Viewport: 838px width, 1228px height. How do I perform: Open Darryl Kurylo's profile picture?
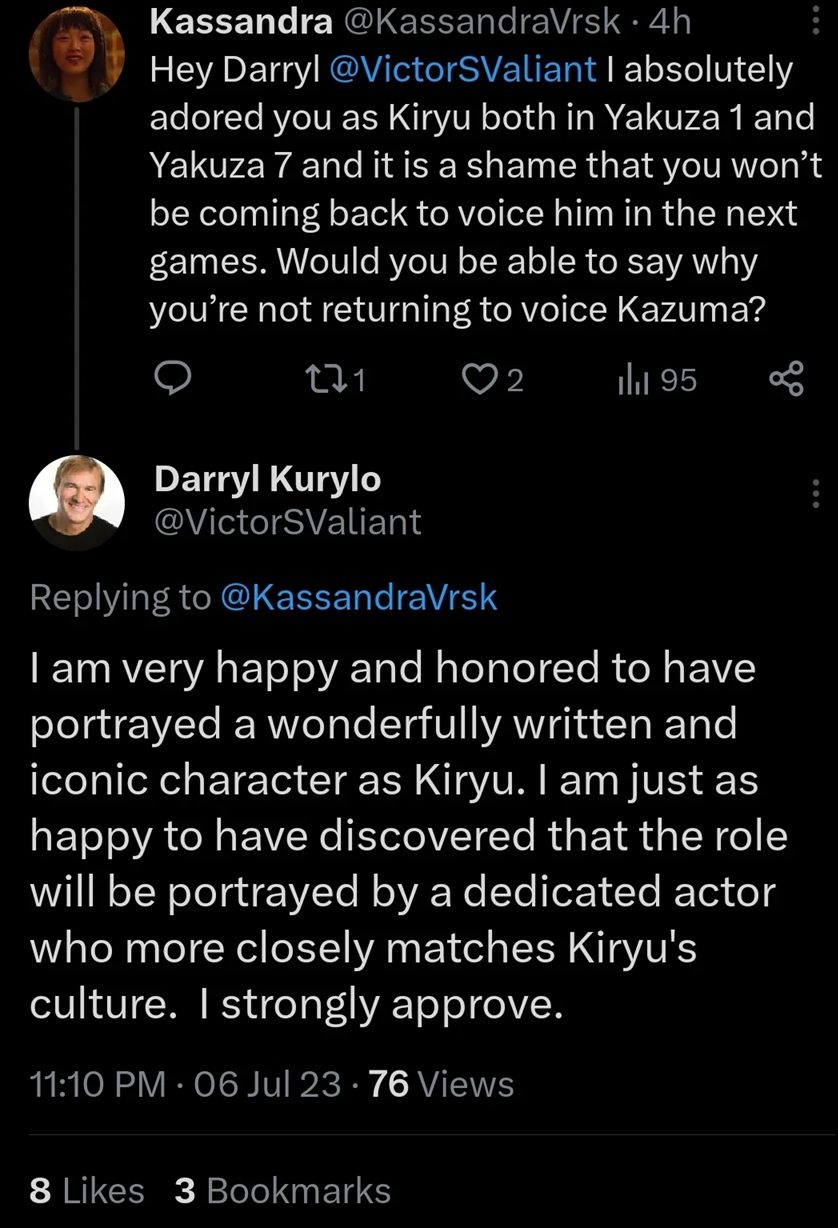pyautogui.click(x=77, y=504)
